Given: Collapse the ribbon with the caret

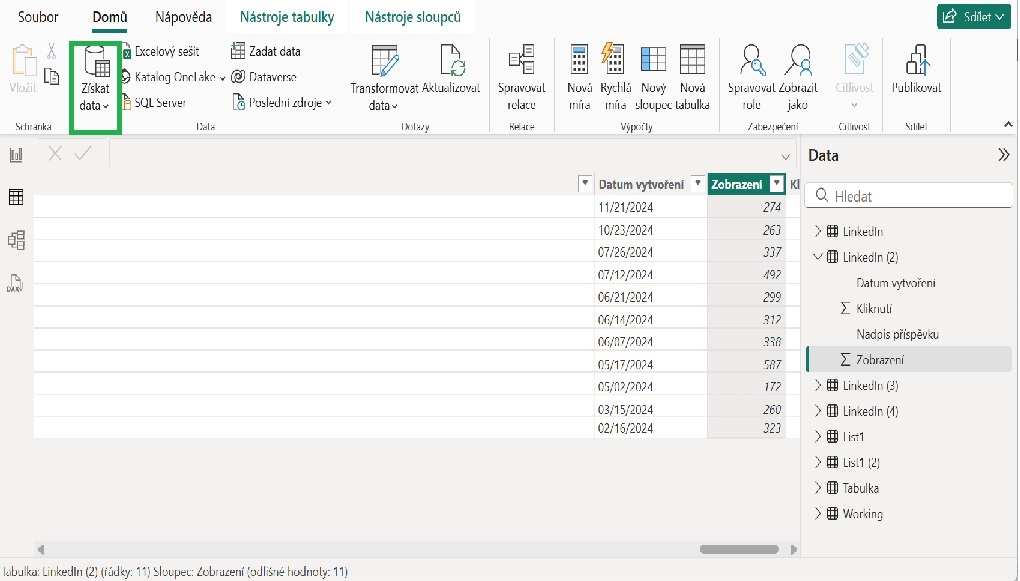Looking at the screenshot, I should point(1008,124).
